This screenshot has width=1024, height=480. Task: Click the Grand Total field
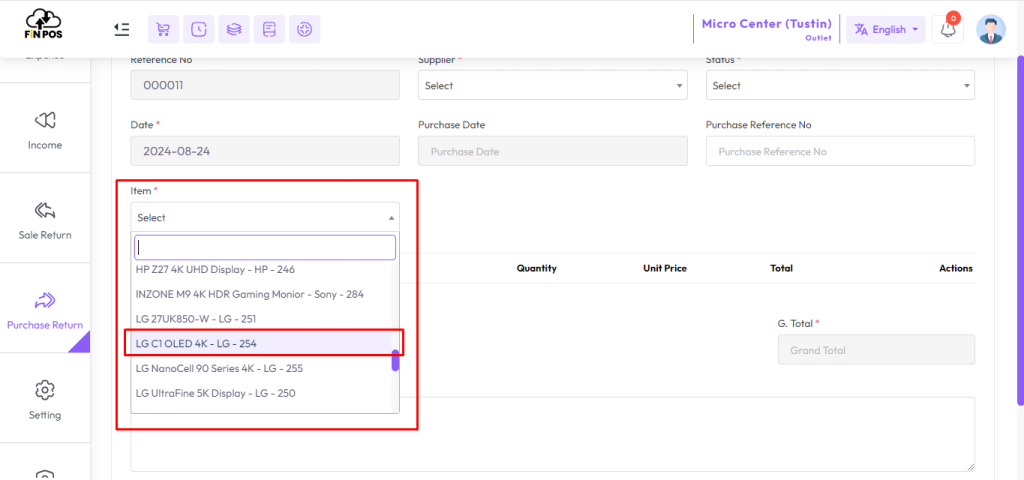(876, 350)
